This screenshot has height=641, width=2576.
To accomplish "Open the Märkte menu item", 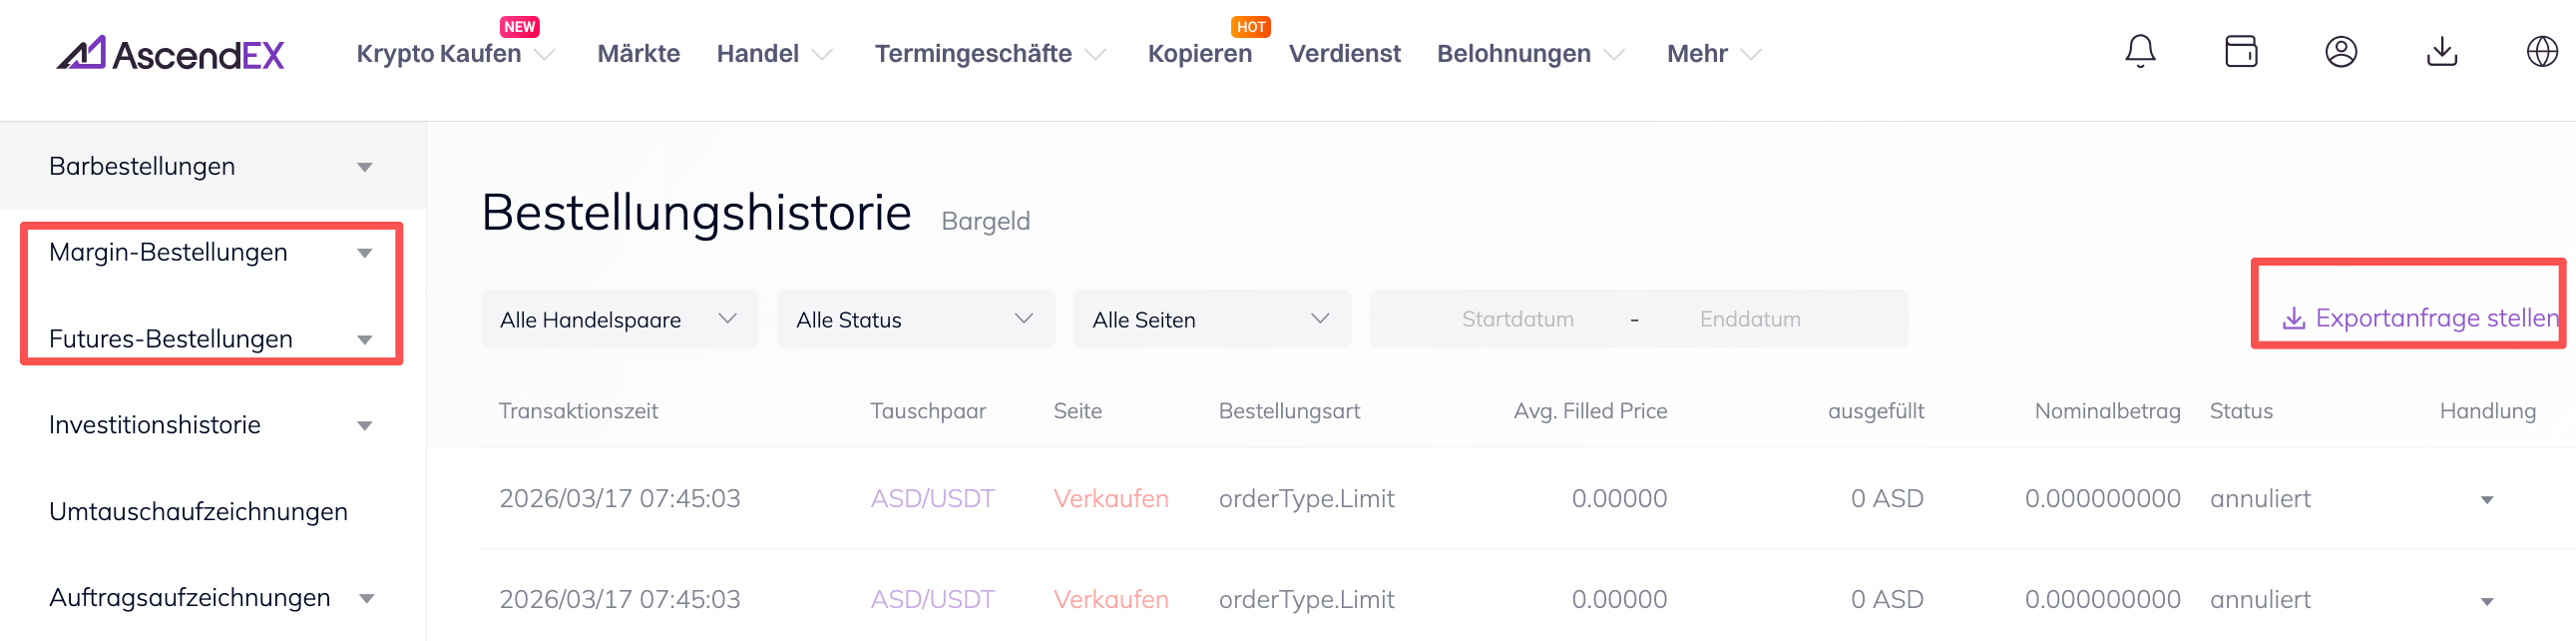I will (x=638, y=54).
